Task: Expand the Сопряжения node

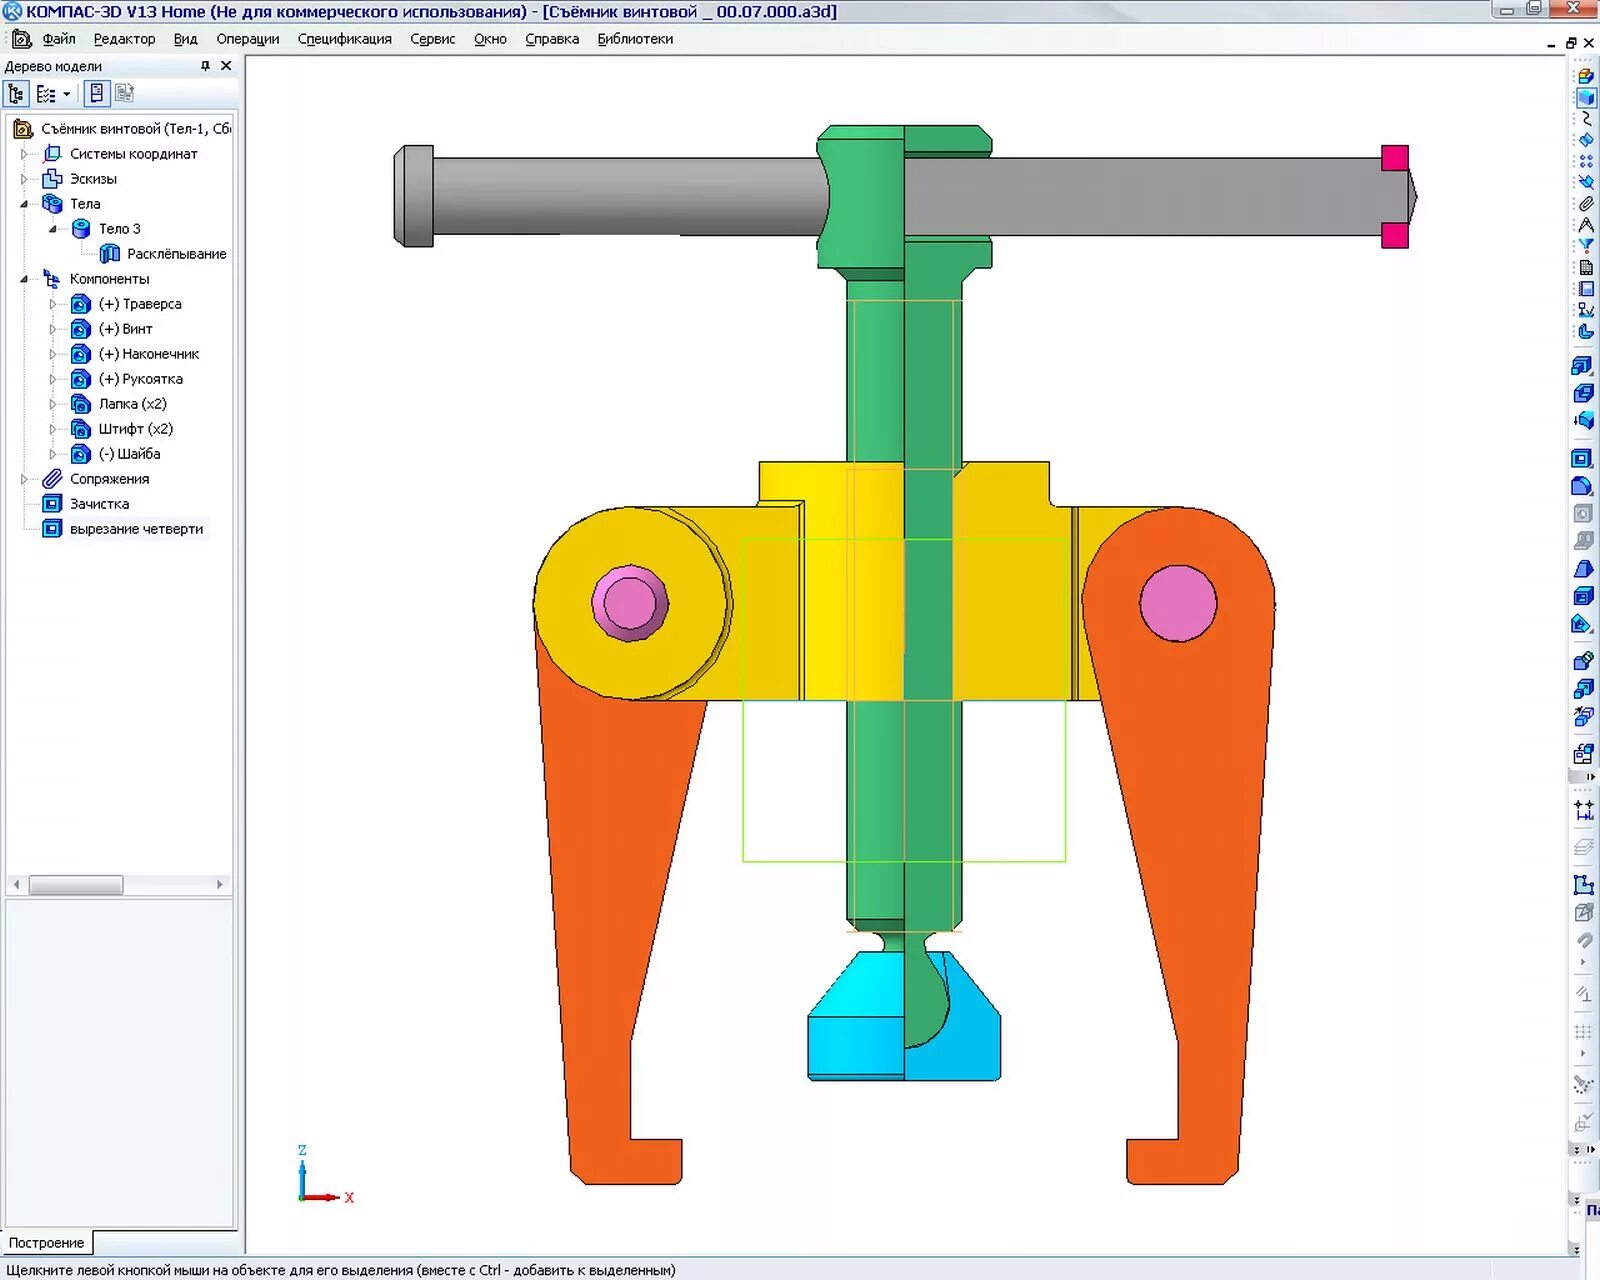Action: (x=24, y=479)
